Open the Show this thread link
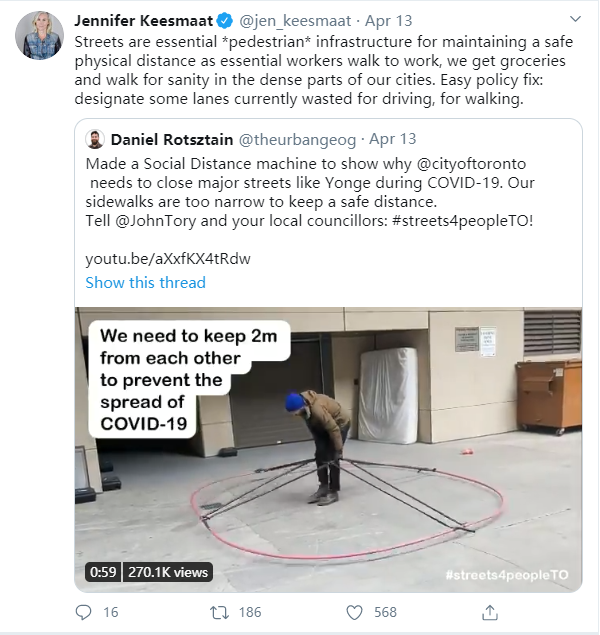The width and height of the screenshot is (600, 635). (145, 282)
